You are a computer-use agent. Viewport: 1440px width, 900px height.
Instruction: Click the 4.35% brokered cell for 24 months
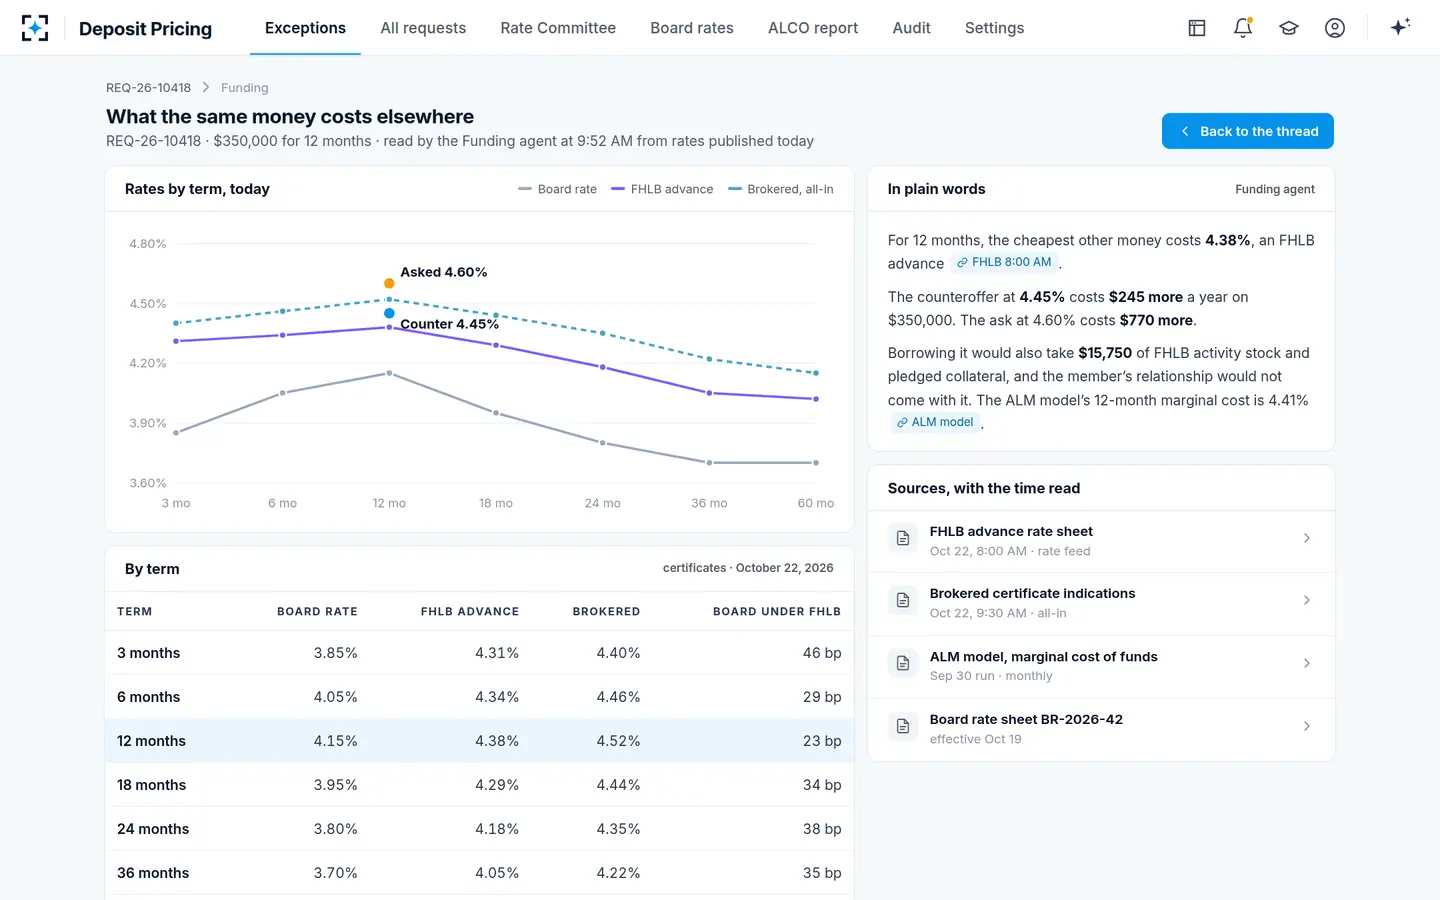(618, 829)
